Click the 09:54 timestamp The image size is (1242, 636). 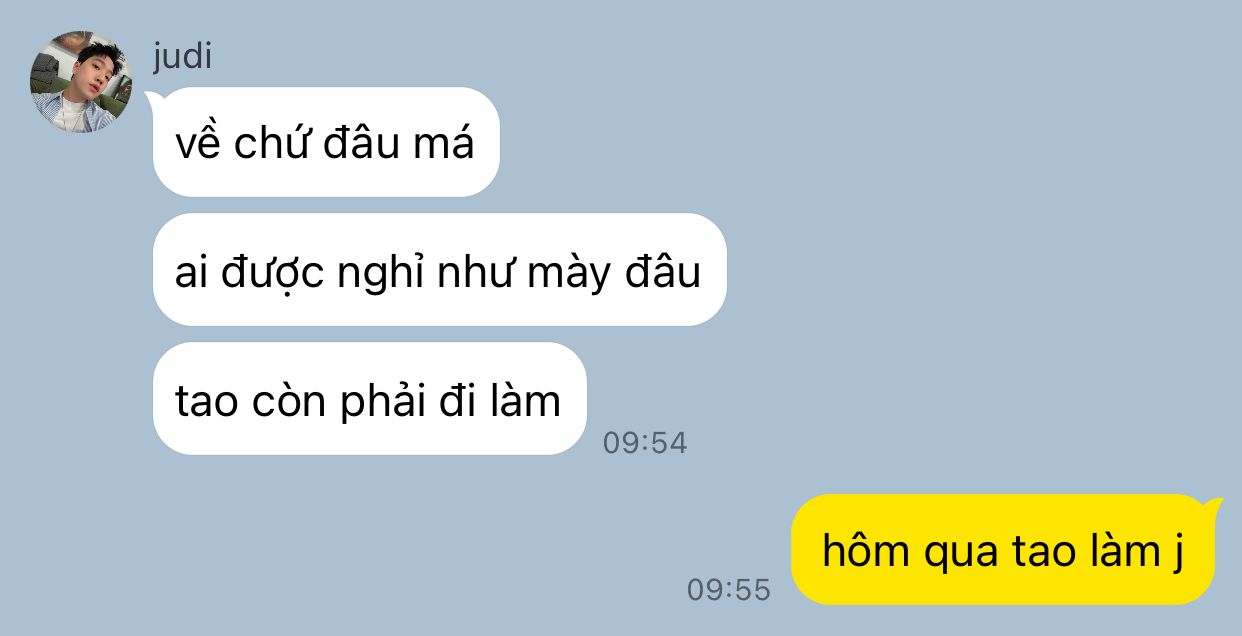tap(645, 442)
